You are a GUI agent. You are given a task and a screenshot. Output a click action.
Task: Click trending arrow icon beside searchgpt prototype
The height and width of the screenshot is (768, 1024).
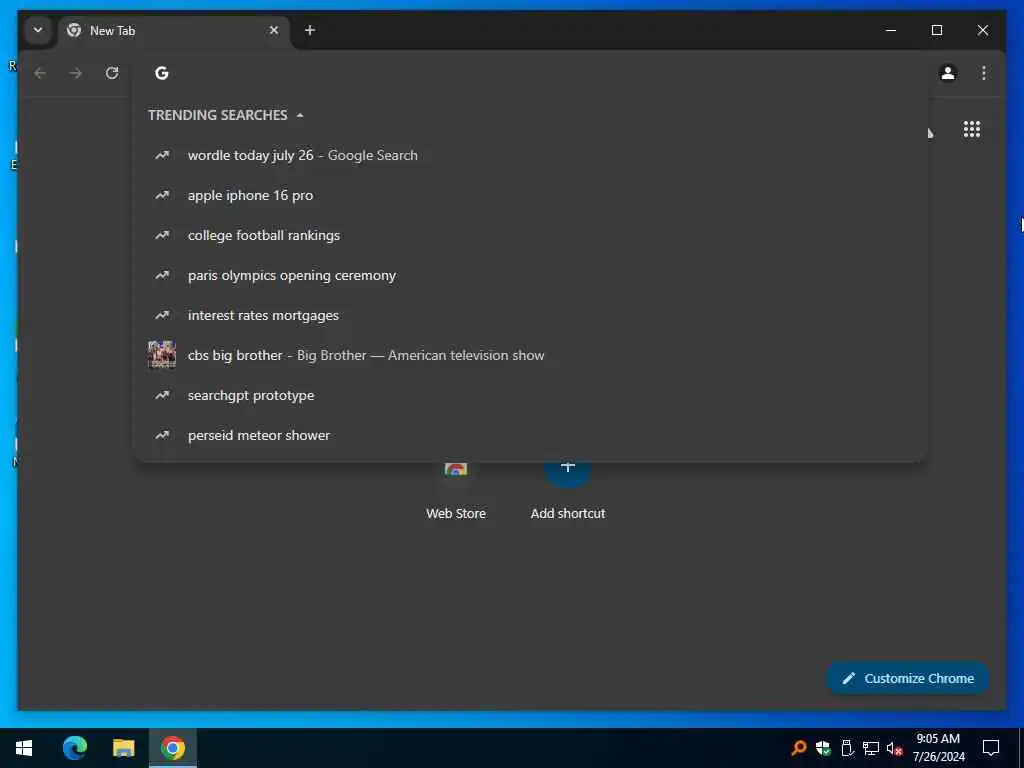[x=162, y=395]
